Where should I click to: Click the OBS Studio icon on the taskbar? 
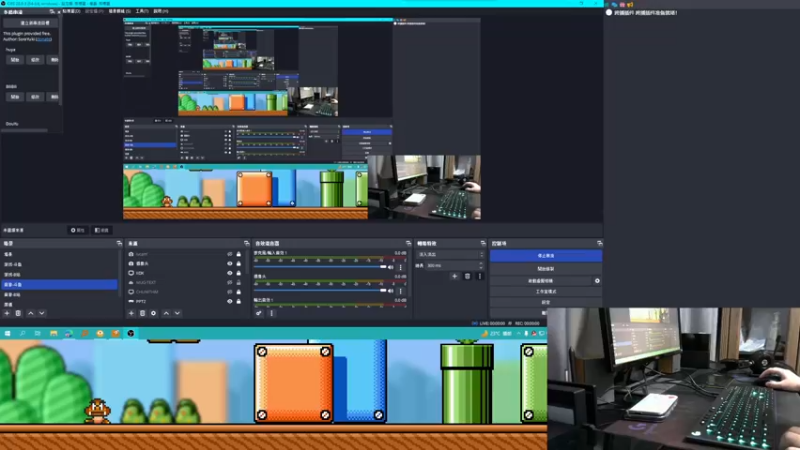(131, 333)
